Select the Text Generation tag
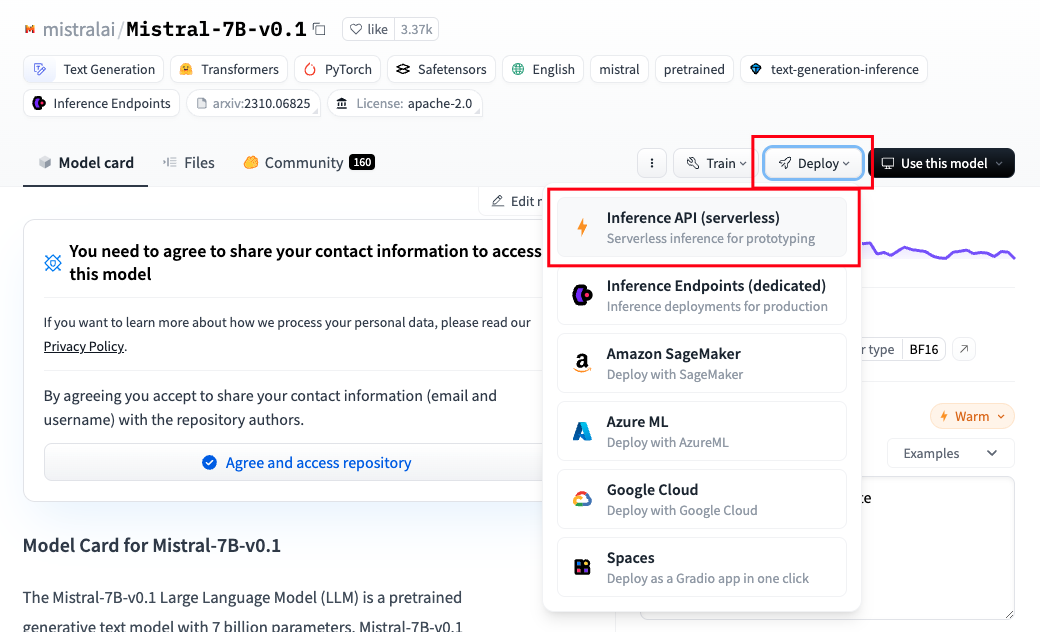 pos(94,69)
